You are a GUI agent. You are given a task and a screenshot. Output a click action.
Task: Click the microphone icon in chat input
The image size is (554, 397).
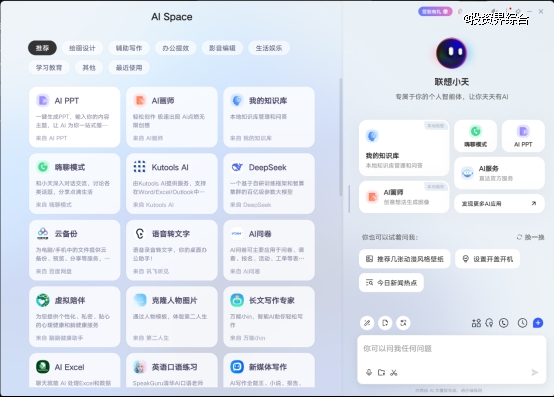pyautogui.click(x=369, y=372)
